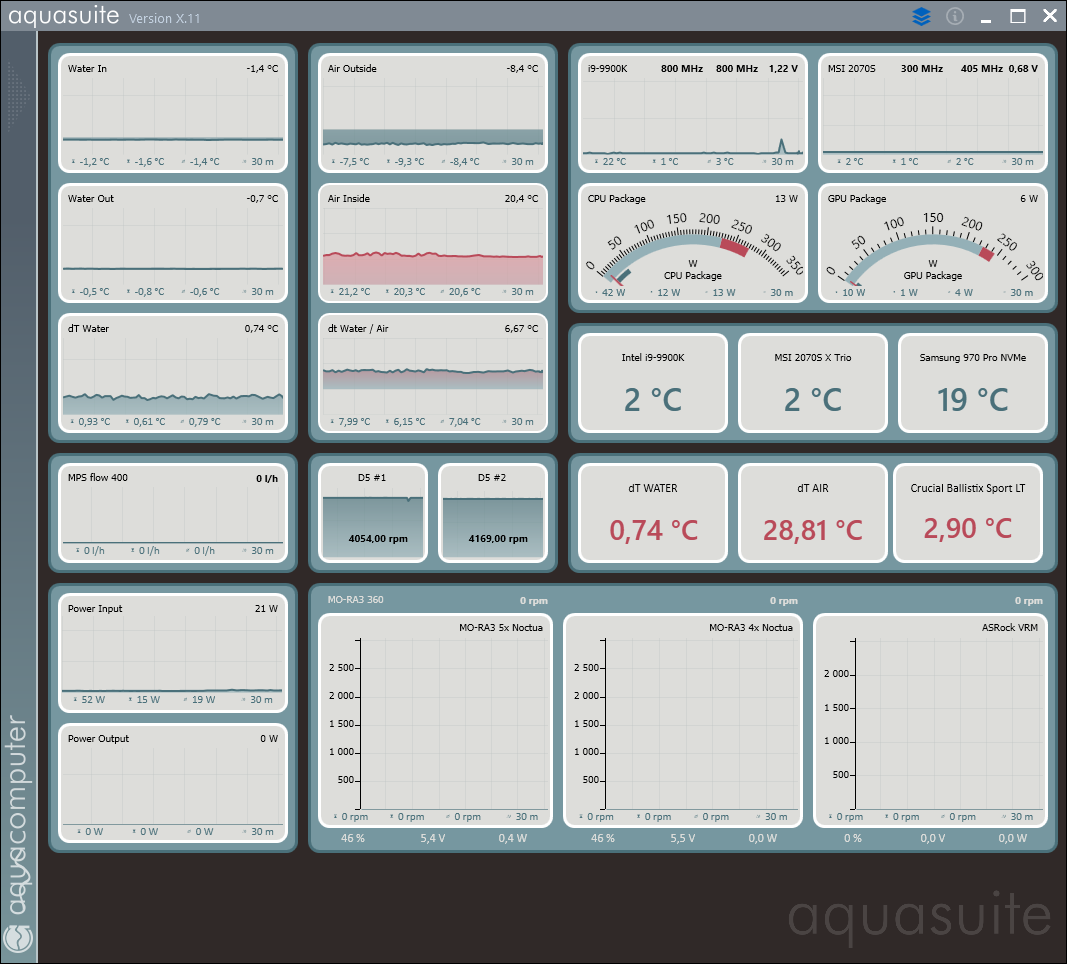
Task: Select the i9-9900K frequency chart
Action: [x=693, y=114]
